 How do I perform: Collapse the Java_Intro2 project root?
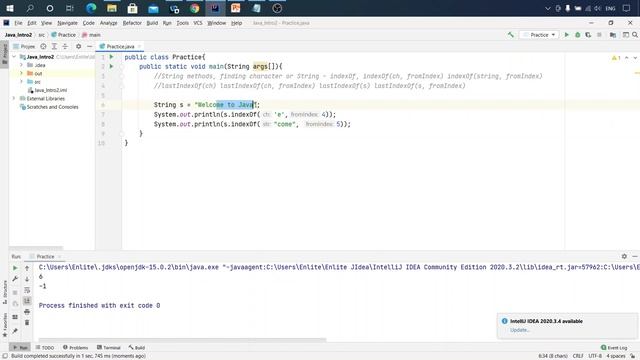[15, 57]
